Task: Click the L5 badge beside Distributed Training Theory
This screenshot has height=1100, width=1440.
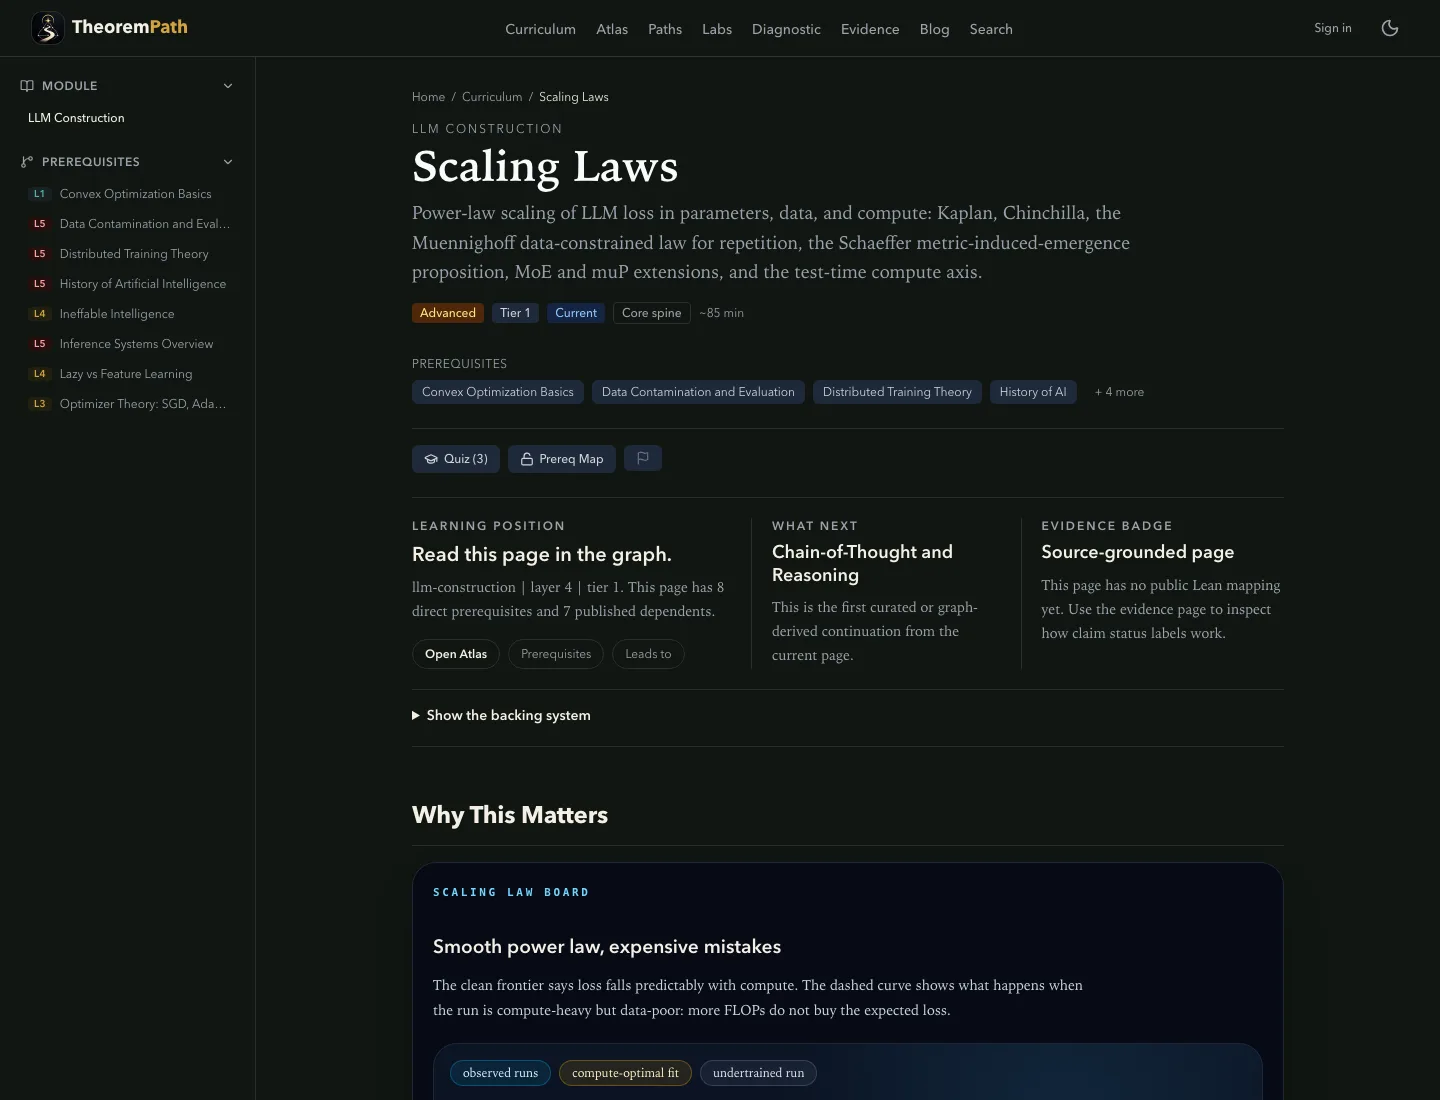Action: (x=39, y=254)
